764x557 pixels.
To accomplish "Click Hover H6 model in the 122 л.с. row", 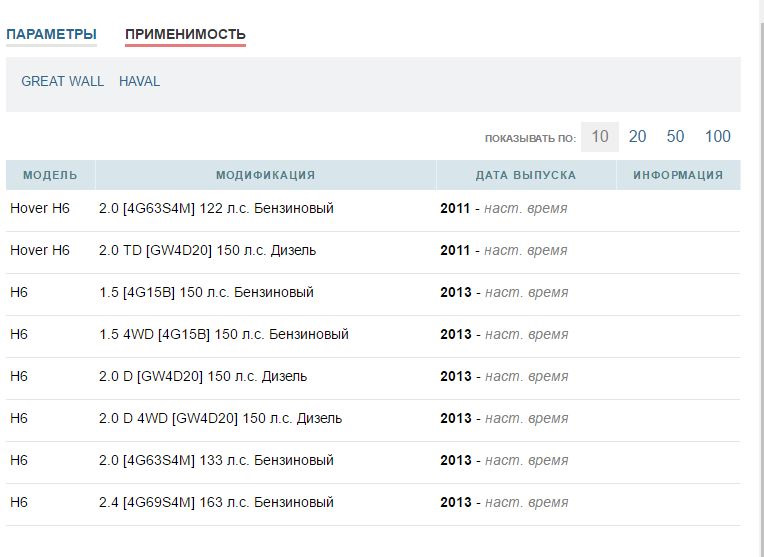I will 40,209.
